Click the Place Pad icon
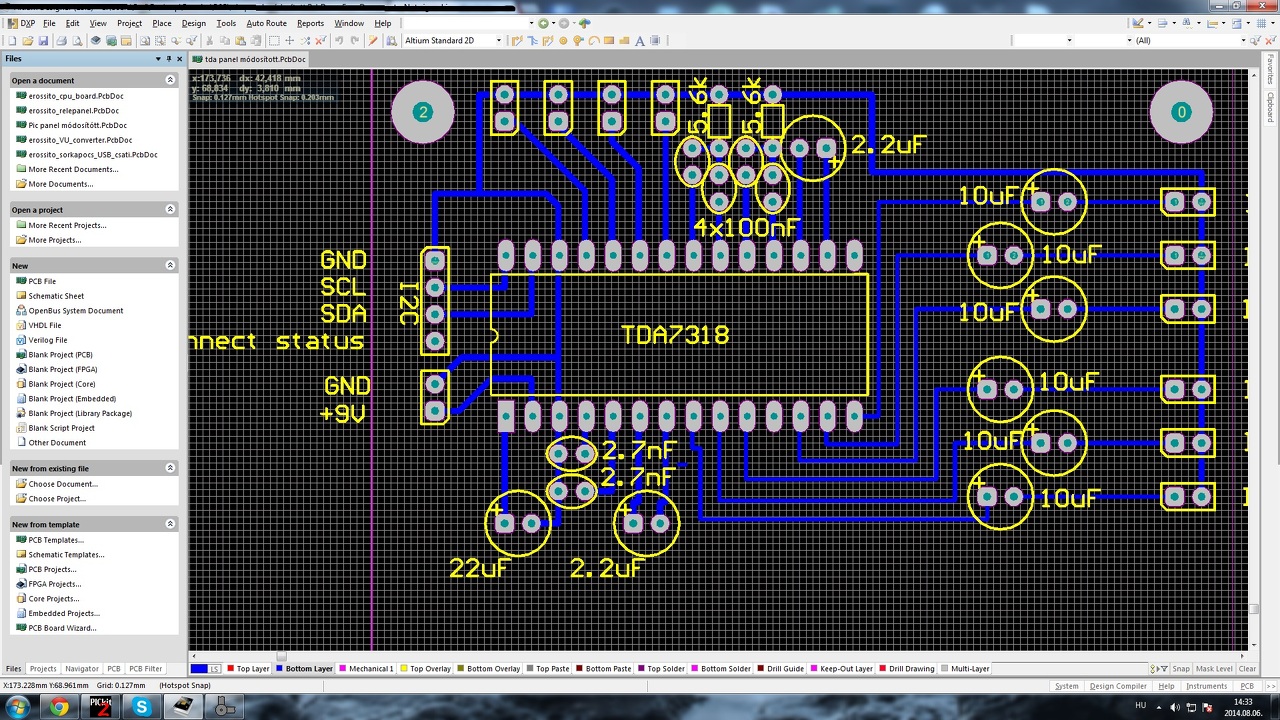The image size is (1280, 720). coord(563,40)
